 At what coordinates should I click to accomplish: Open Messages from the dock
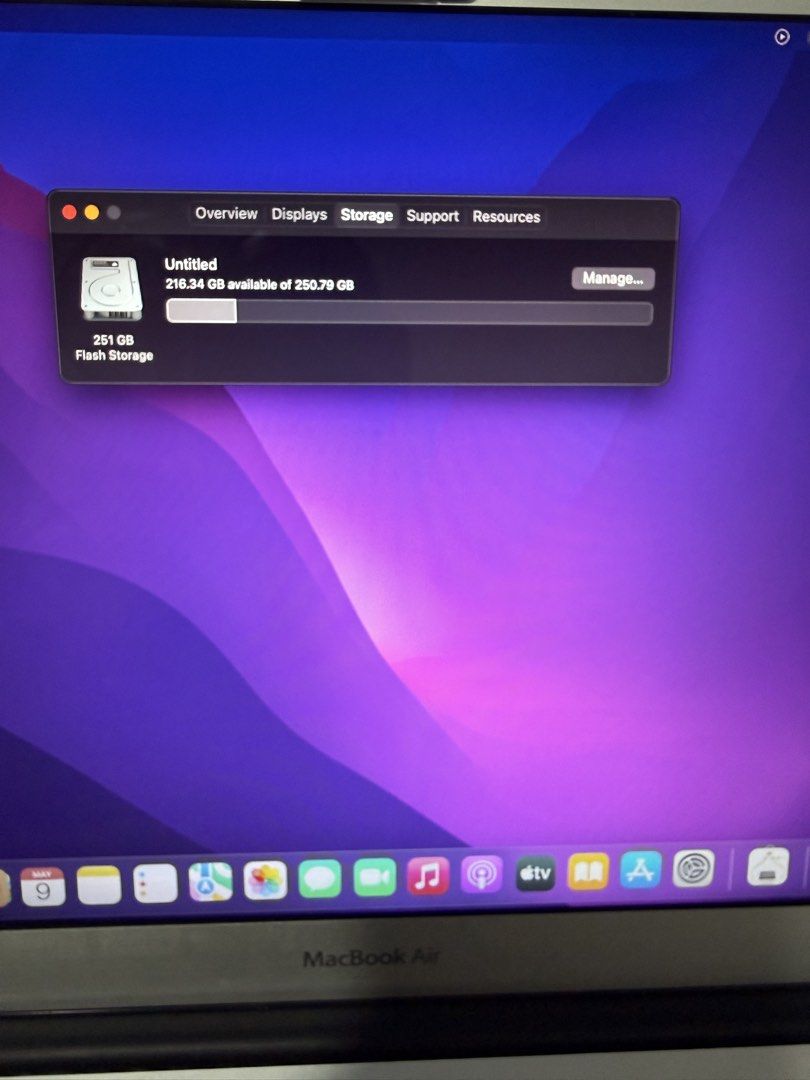[320, 880]
